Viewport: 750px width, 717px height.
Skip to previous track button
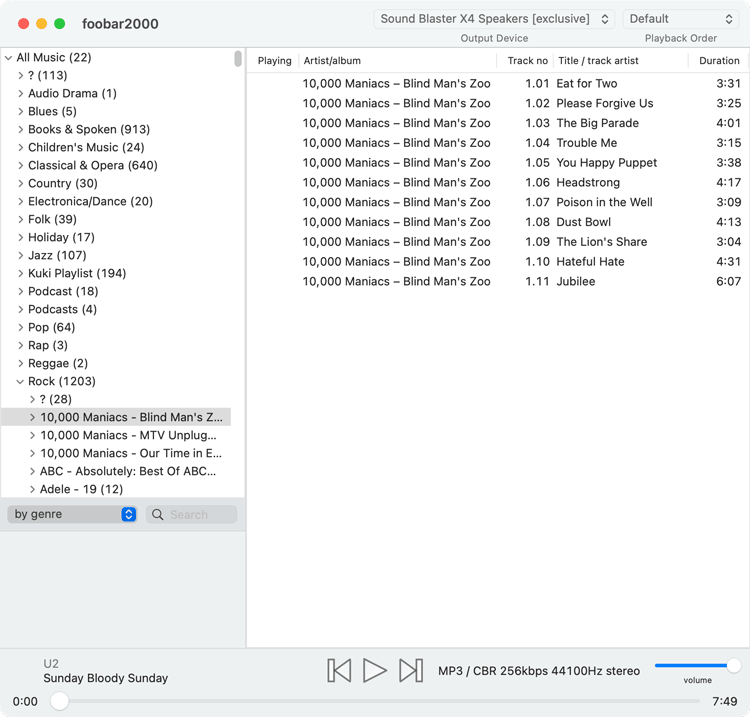coord(339,670)
